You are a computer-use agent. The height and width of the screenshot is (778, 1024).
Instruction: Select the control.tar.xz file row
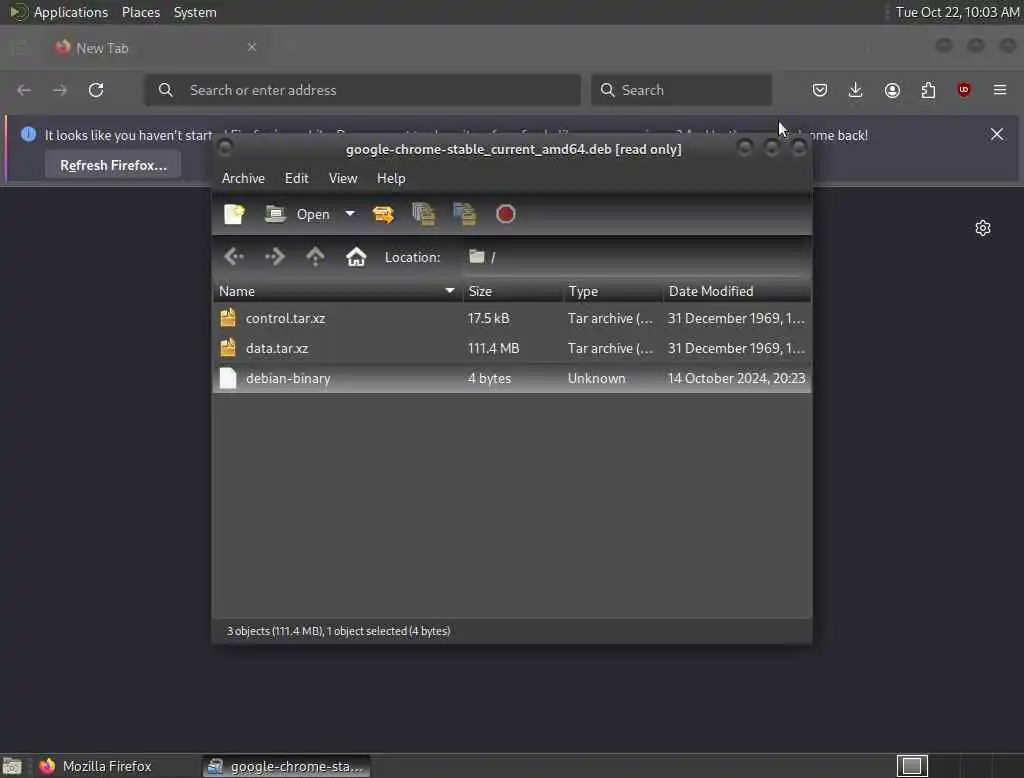tap(512, 318)
